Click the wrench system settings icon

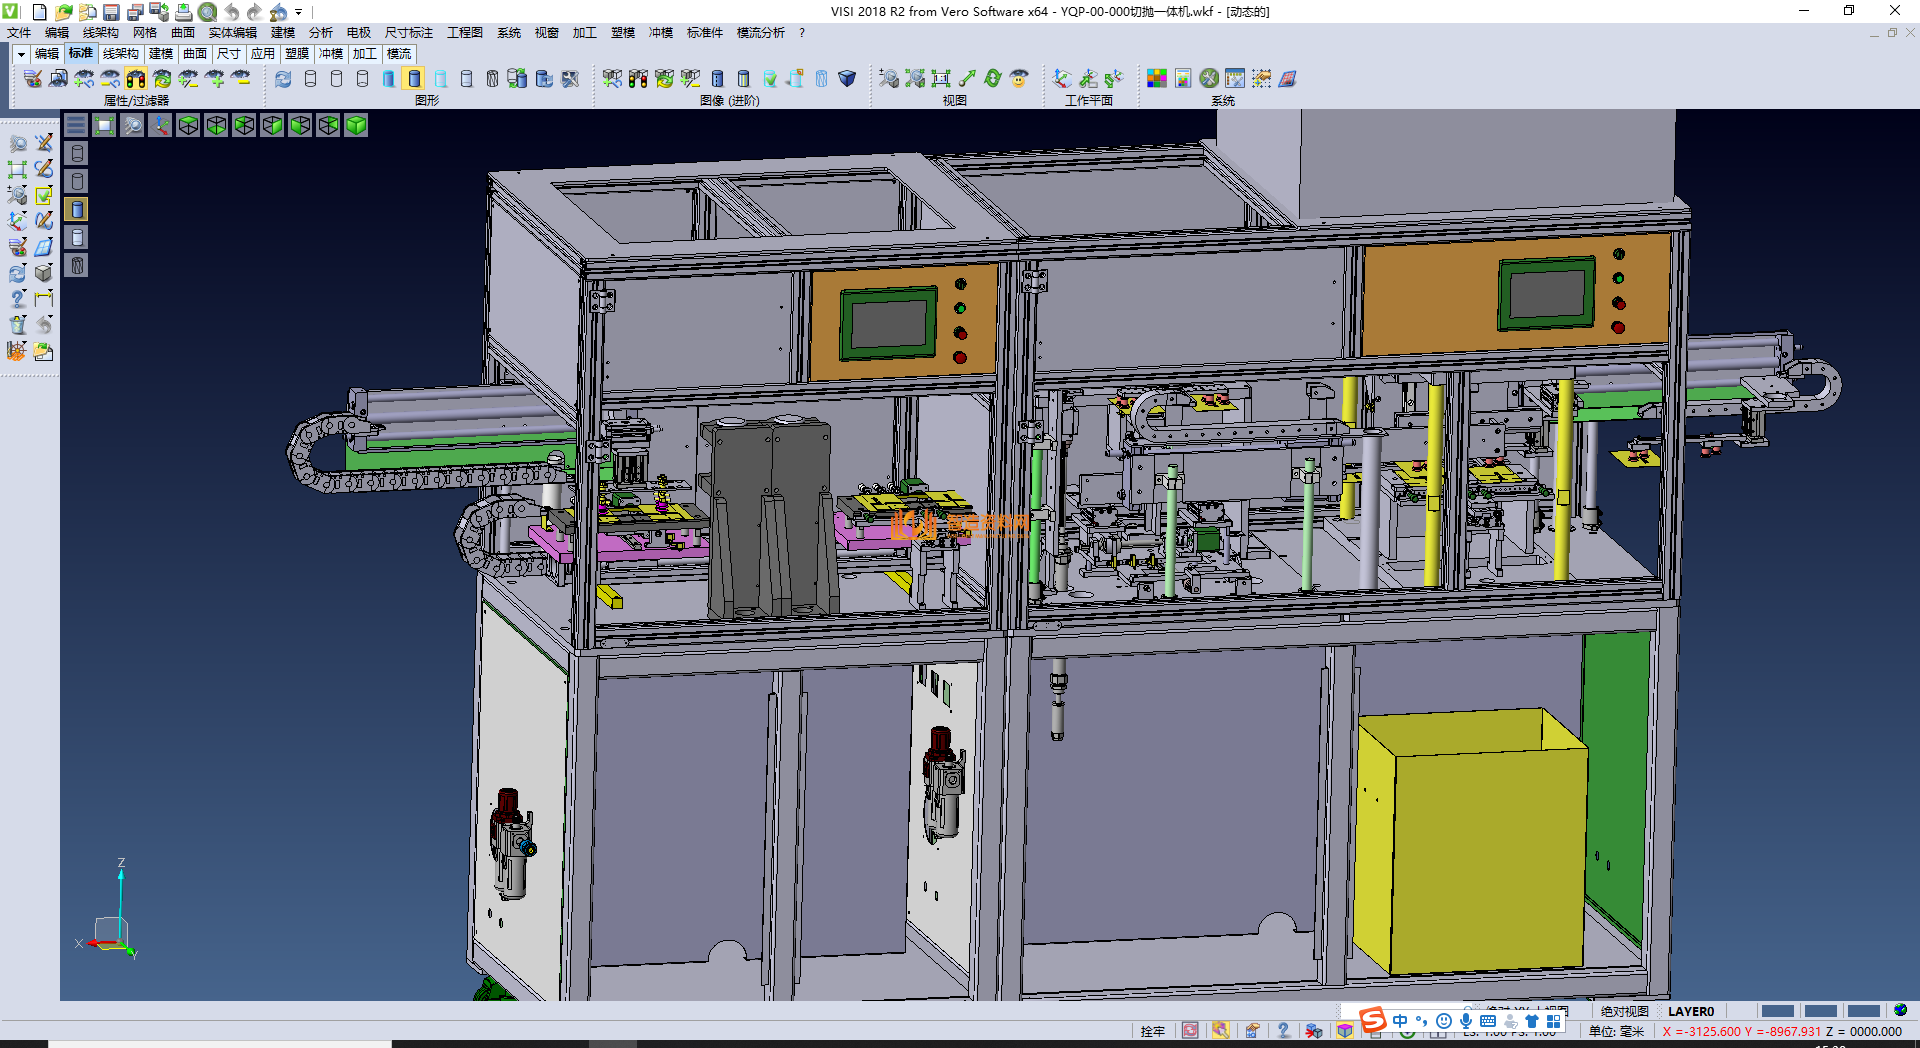(1209, 78)
